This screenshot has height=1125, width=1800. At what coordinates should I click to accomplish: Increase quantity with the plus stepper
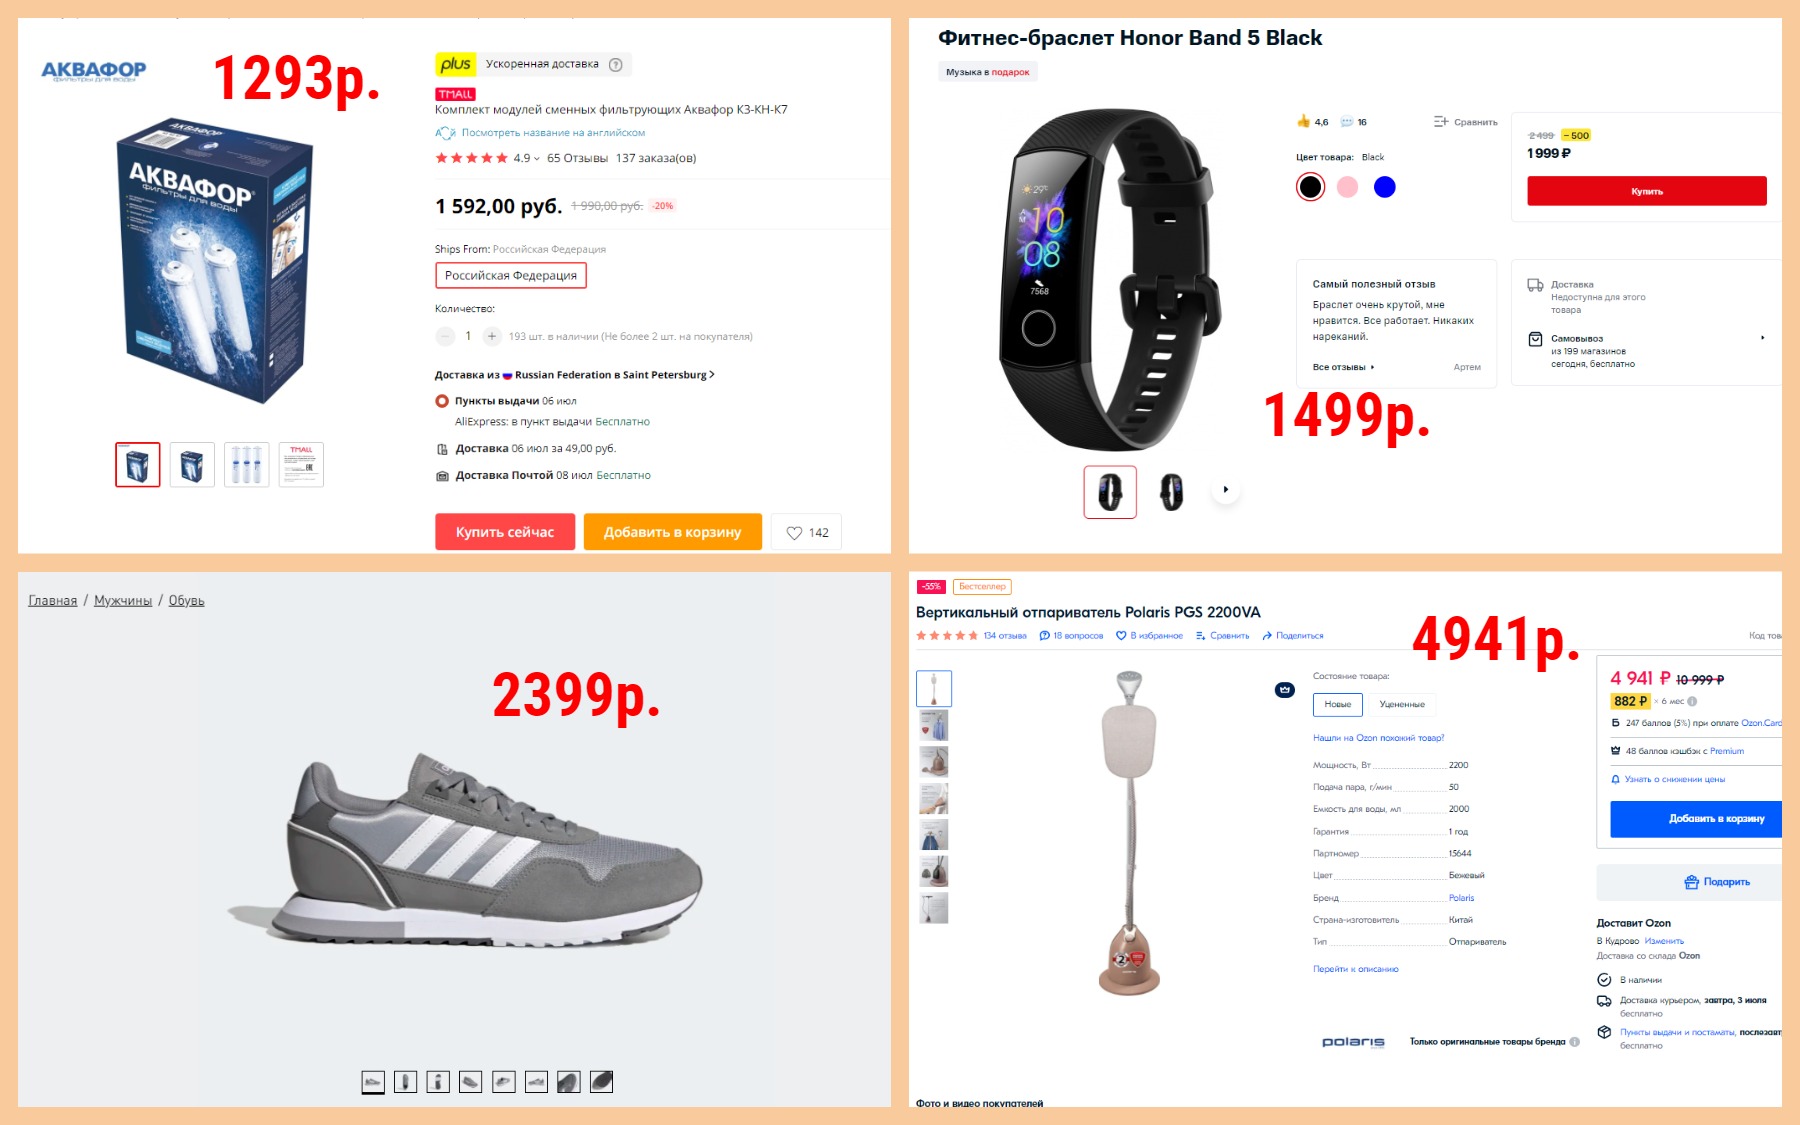click(x=492, y=337)
